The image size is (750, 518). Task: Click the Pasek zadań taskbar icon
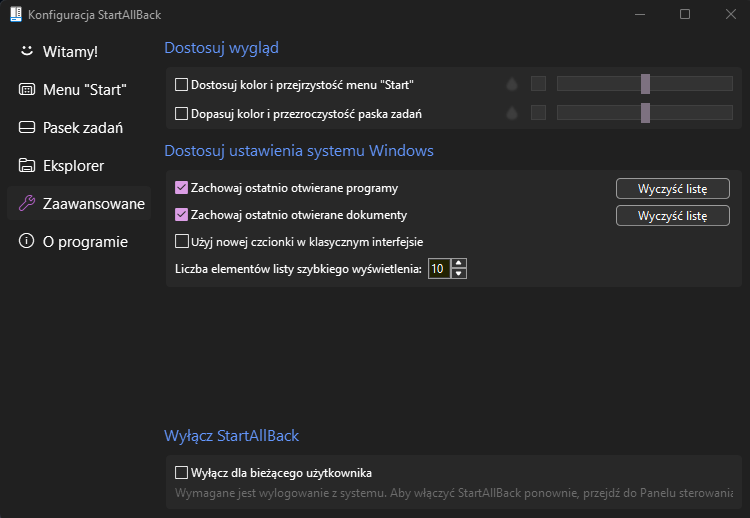tap(27, 127)
